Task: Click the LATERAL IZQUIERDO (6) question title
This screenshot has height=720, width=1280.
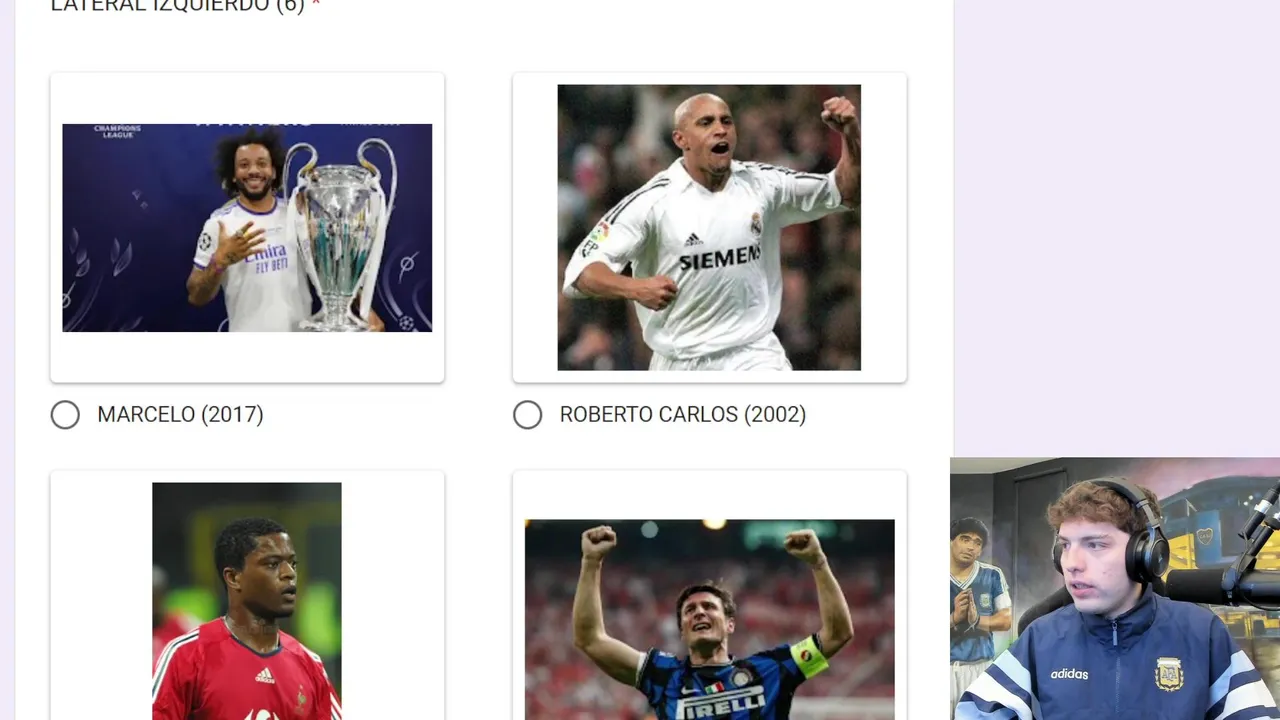Action: click(x=178, y=6)
